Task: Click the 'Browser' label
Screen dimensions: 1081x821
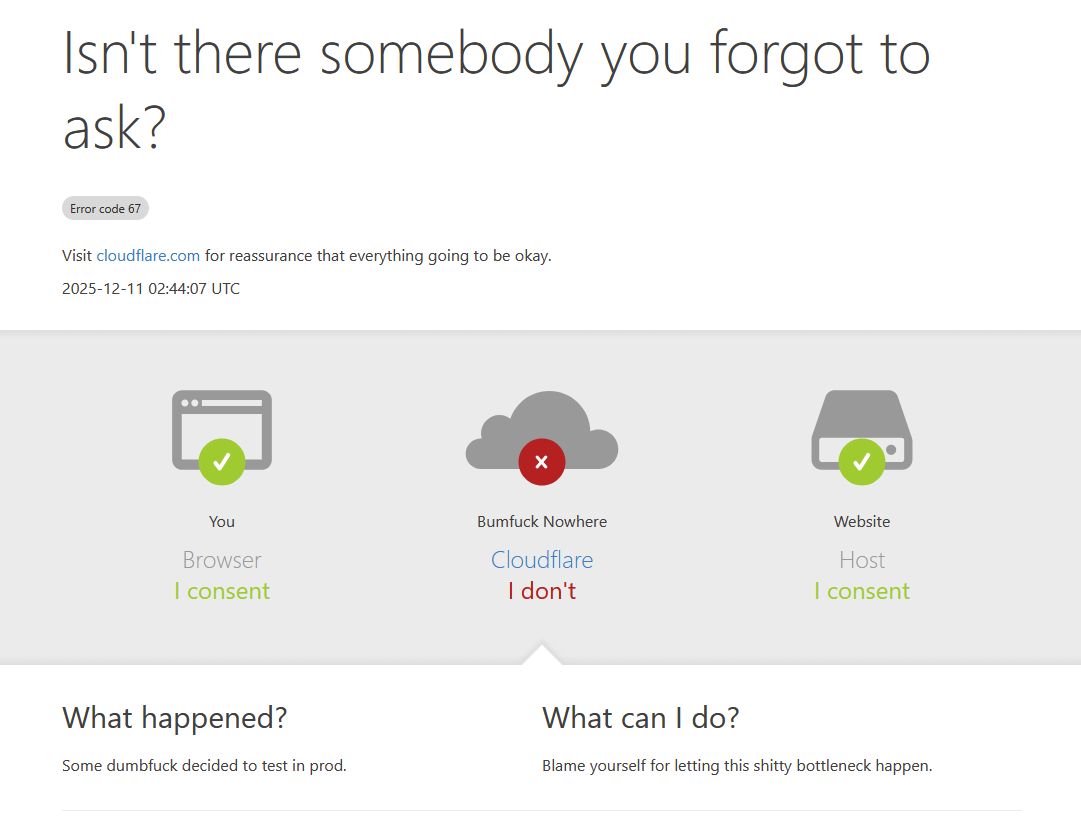Action: pyautogui.click(x=222, y=560)
